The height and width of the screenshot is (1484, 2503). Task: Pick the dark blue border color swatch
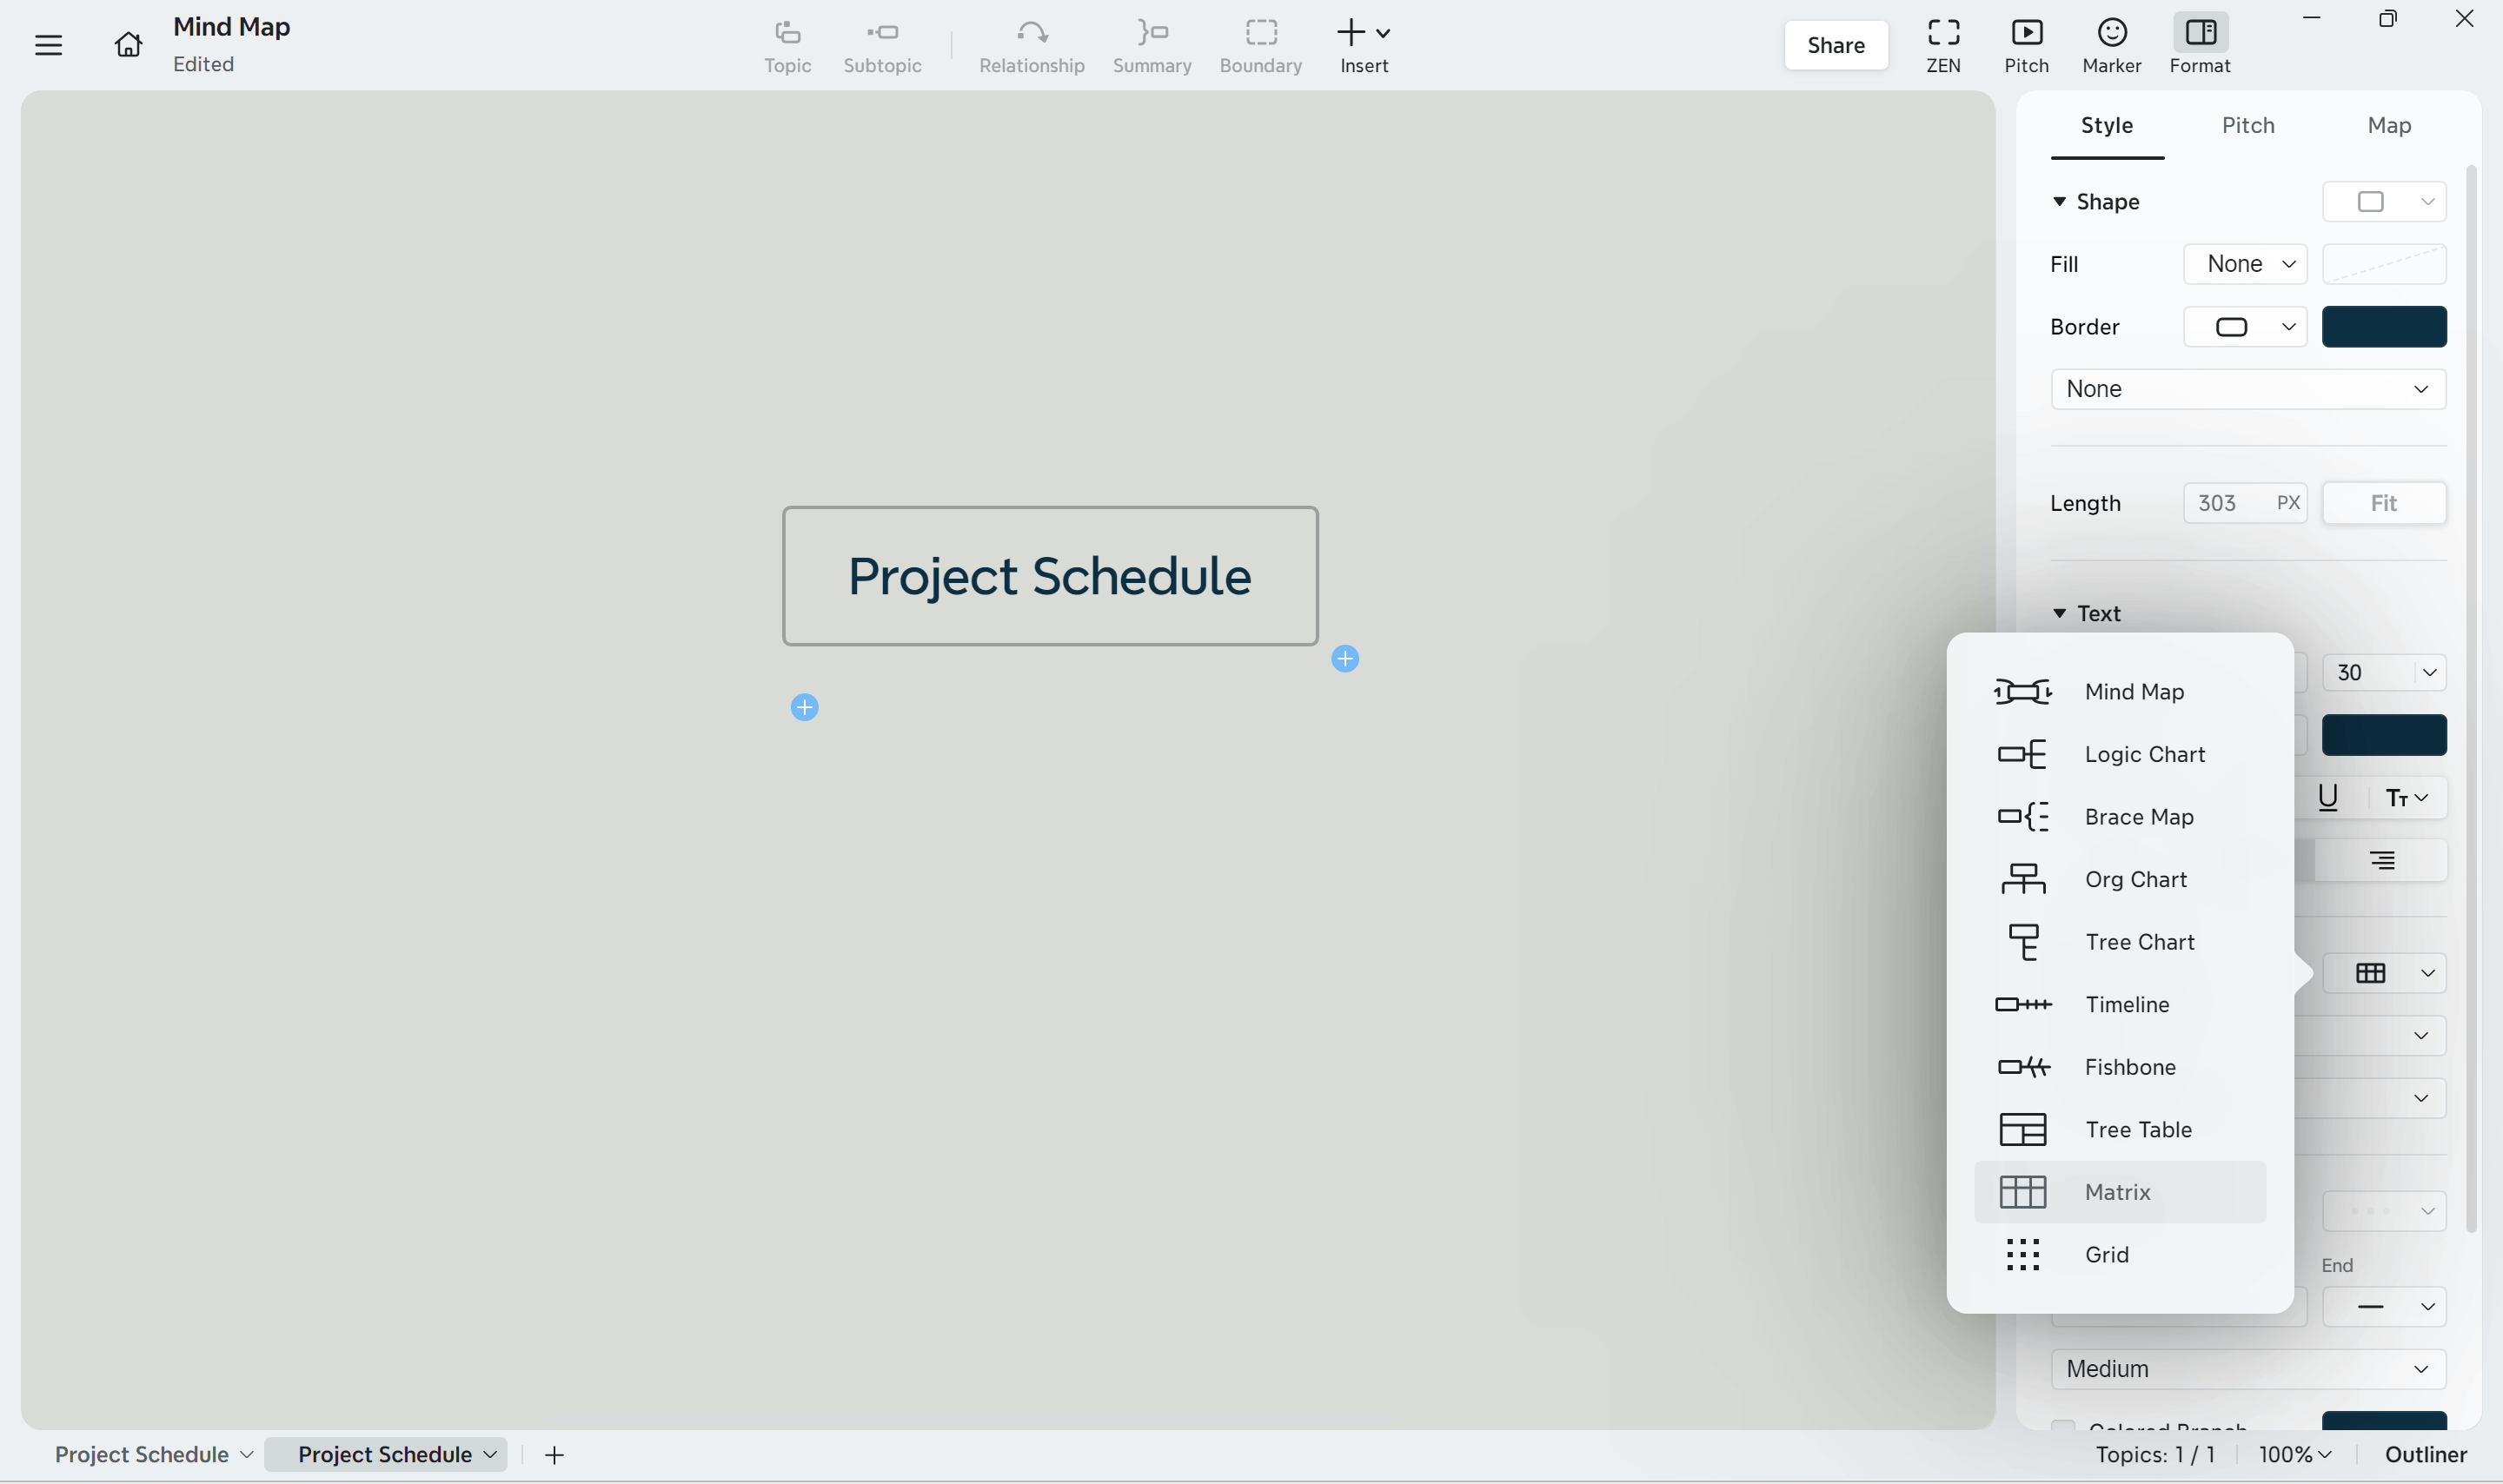click(x=2384, y=326)
